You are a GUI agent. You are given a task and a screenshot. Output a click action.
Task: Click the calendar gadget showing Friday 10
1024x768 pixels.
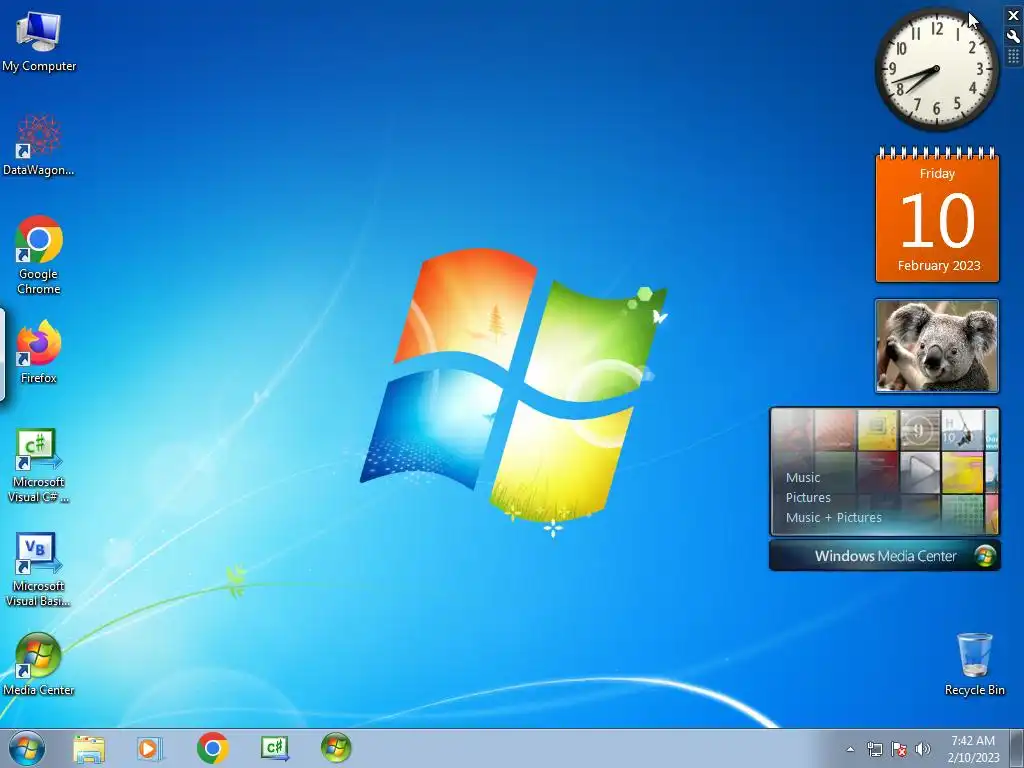pyautogui.click(x=937, y=215)
